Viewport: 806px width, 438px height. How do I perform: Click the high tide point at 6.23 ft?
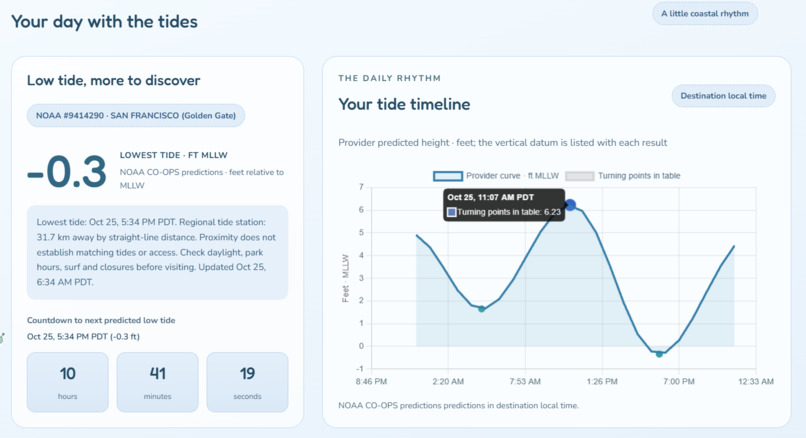pyautogui.click(x=570, y=205)
